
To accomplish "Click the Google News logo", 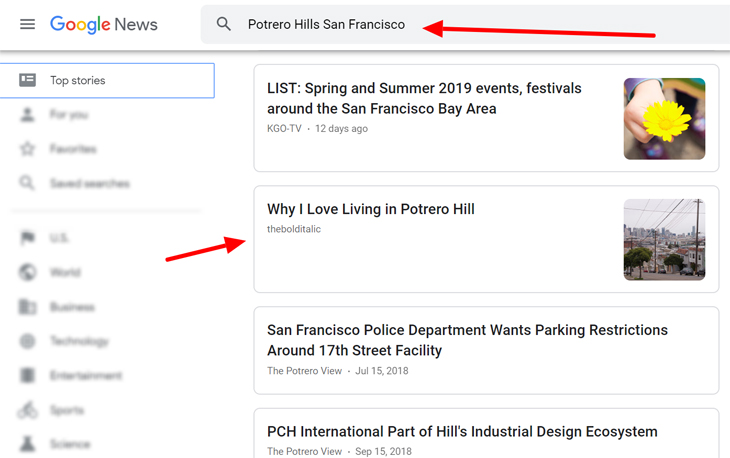I will point(104,24).
